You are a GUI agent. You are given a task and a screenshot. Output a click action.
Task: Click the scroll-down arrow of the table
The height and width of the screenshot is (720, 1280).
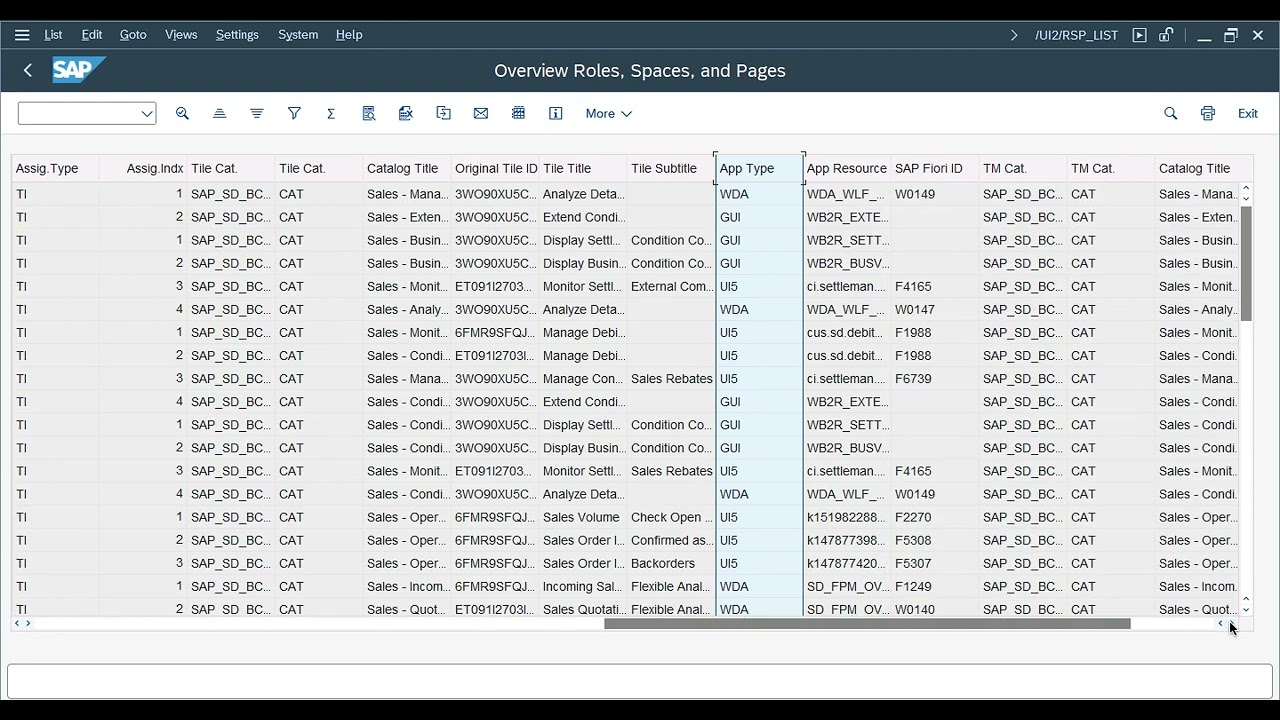click(1246, 609)
